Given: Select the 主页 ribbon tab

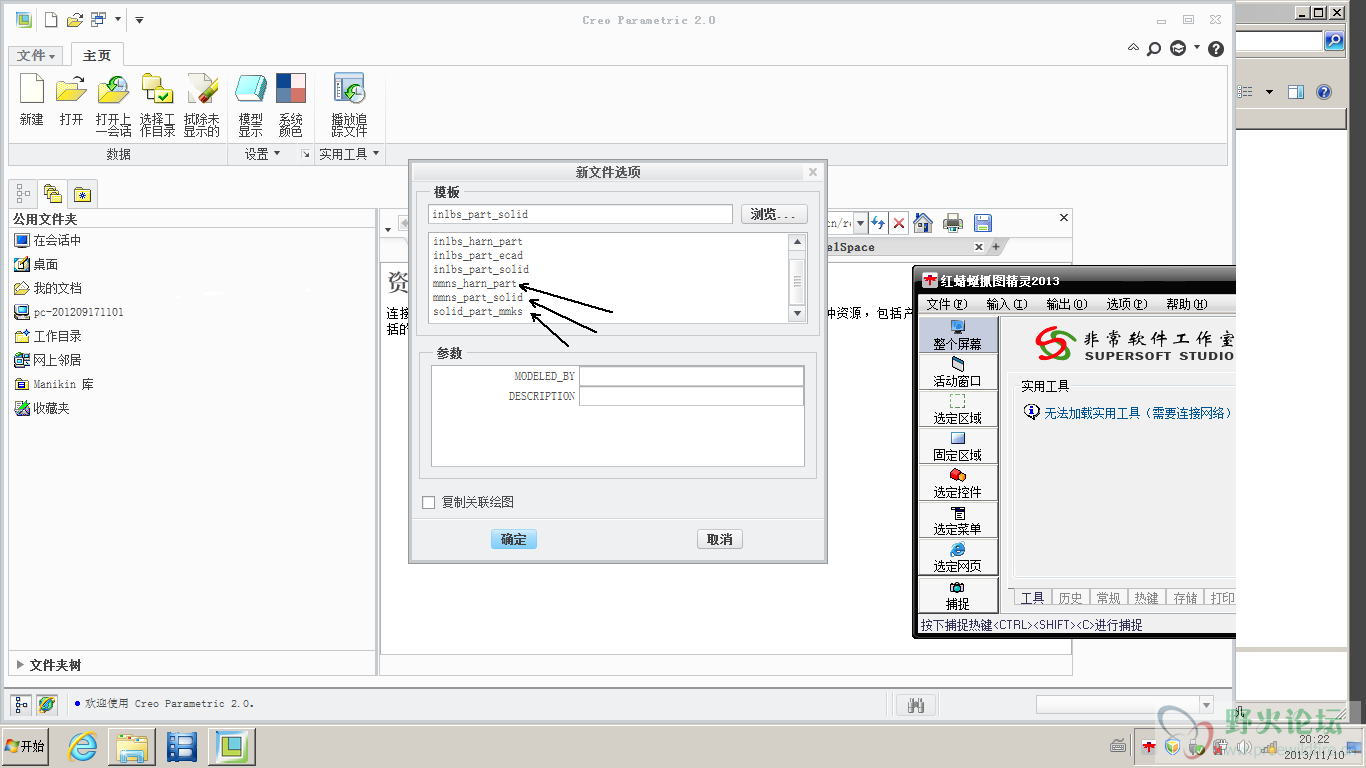Looking at the screenshot, I should click(x=97, y=56).
